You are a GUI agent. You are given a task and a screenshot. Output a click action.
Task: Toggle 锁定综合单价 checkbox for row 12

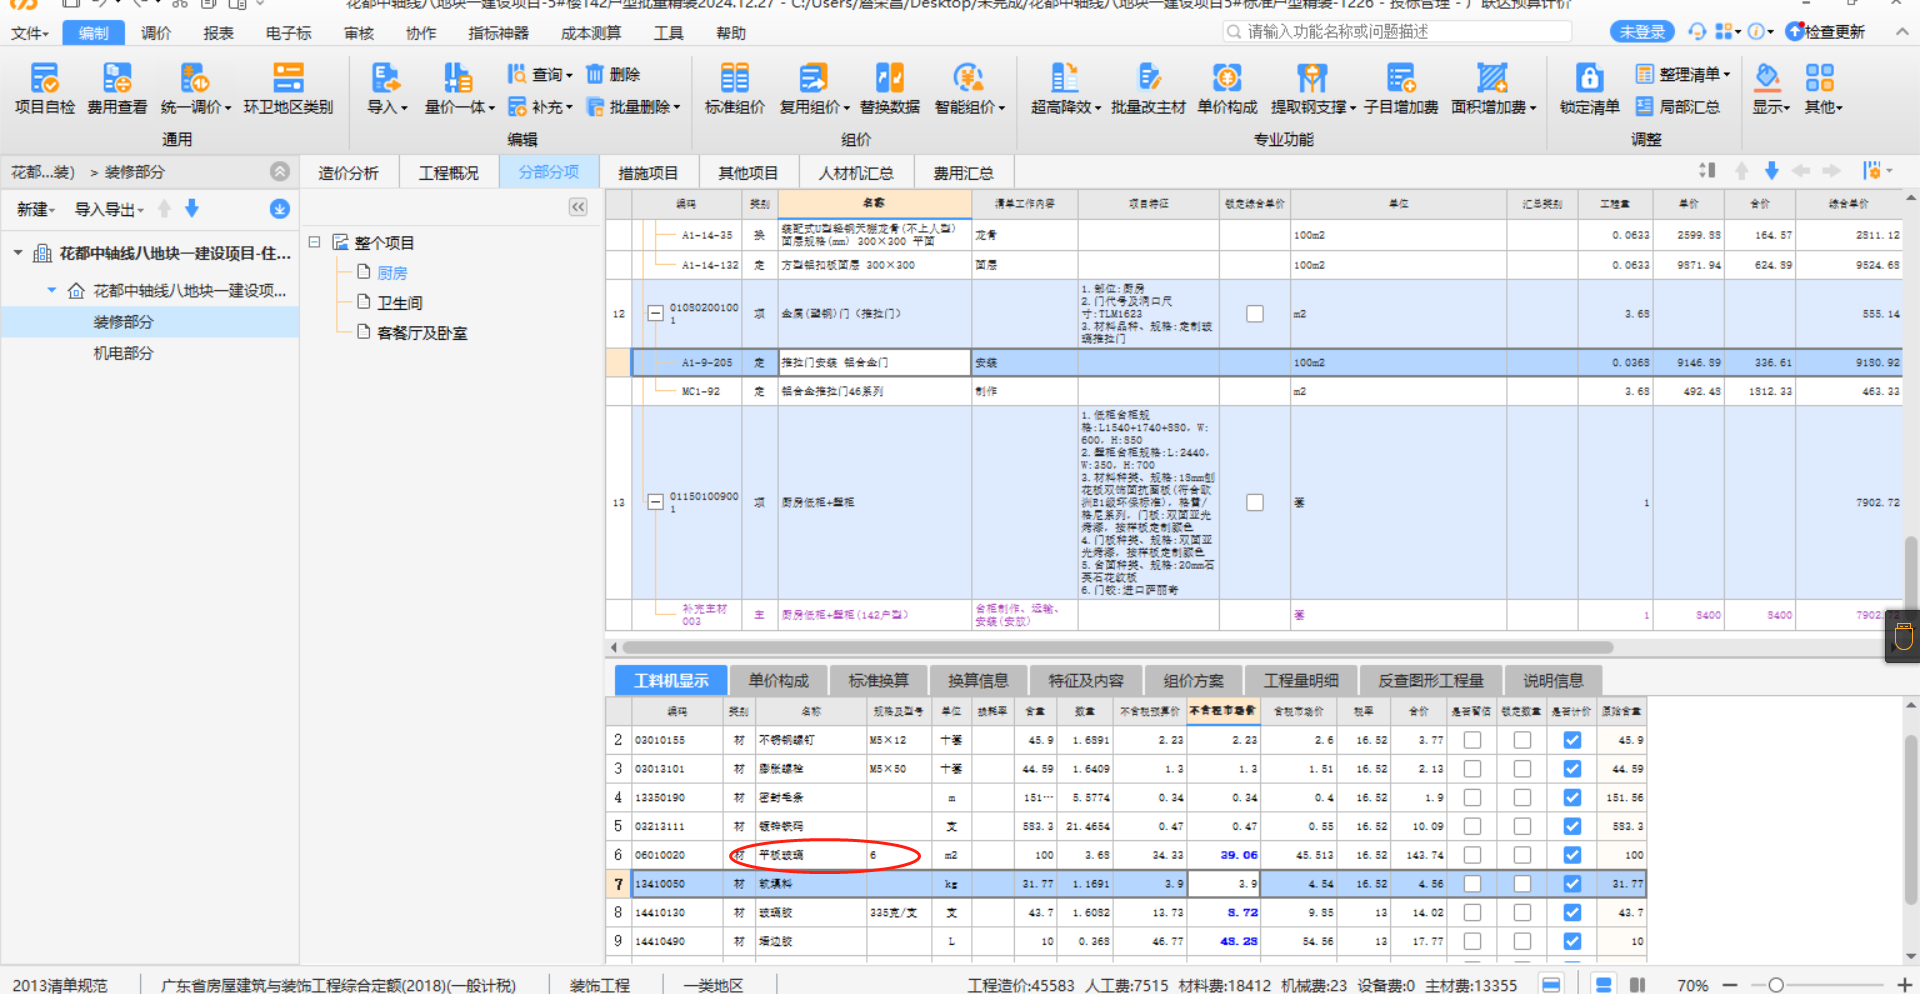tap(1255, 314)
